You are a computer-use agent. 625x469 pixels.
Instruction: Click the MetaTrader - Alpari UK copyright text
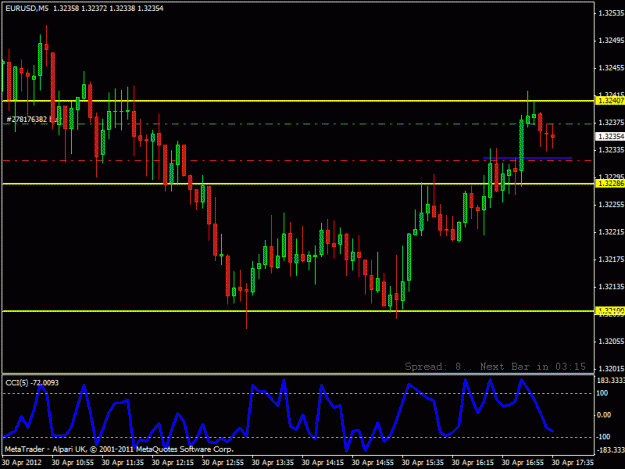[x=119, y=449]
